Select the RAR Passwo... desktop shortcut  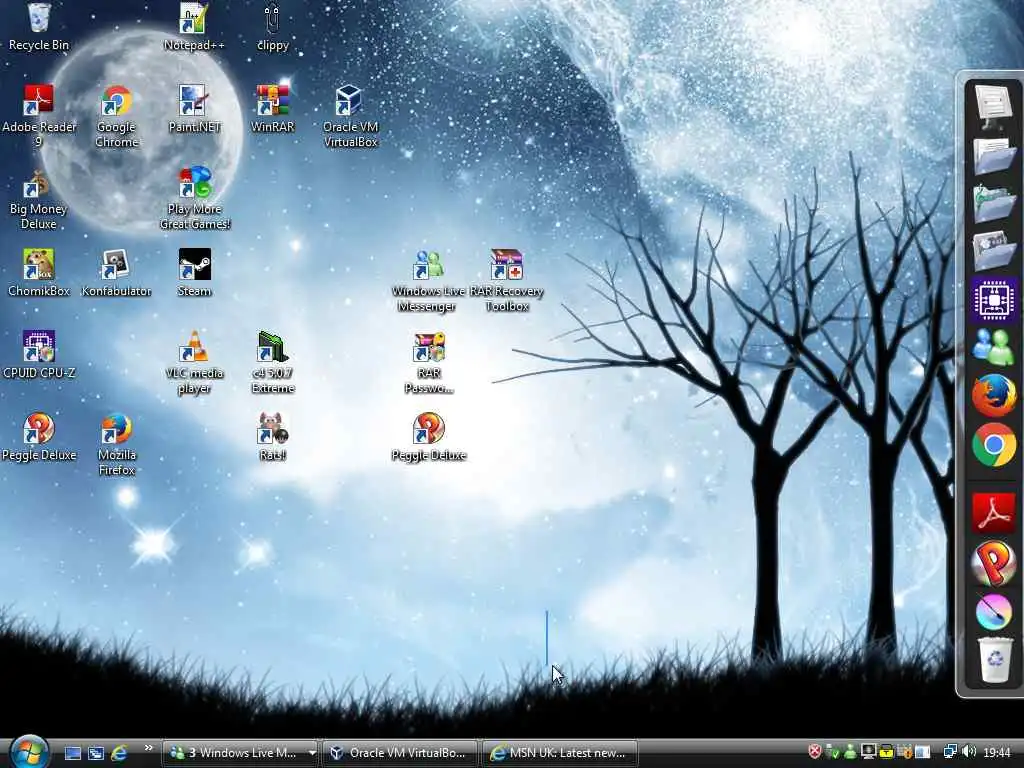428,362
